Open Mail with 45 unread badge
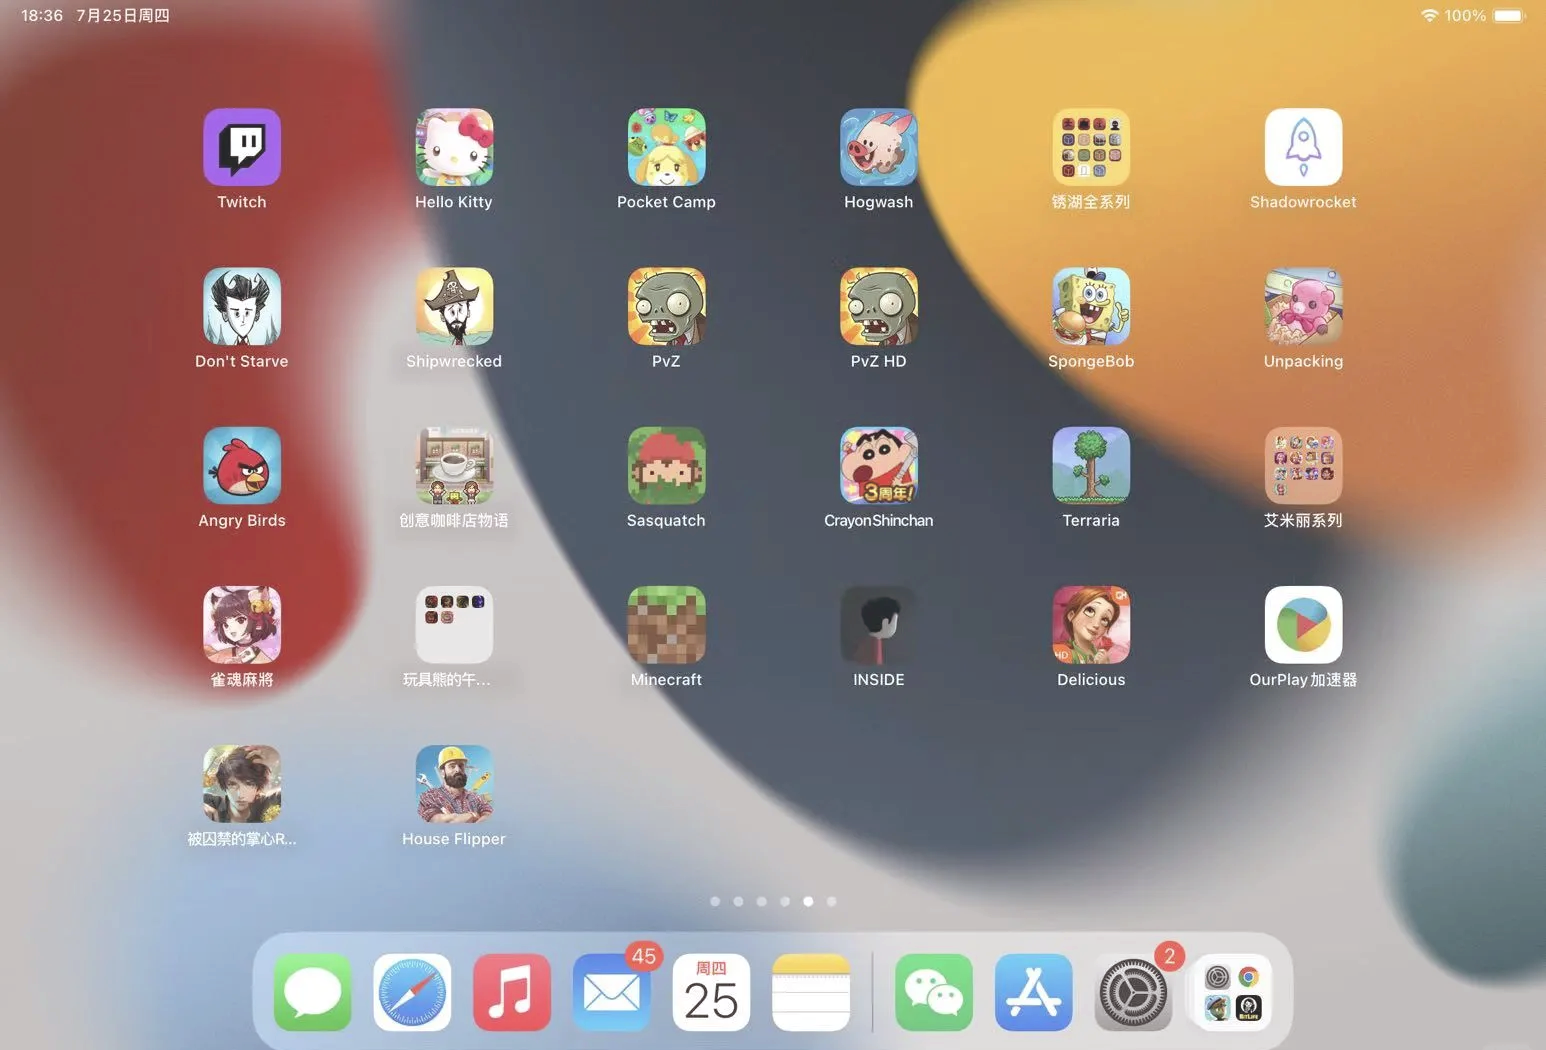1546x1050 pixels. [612, 992]
